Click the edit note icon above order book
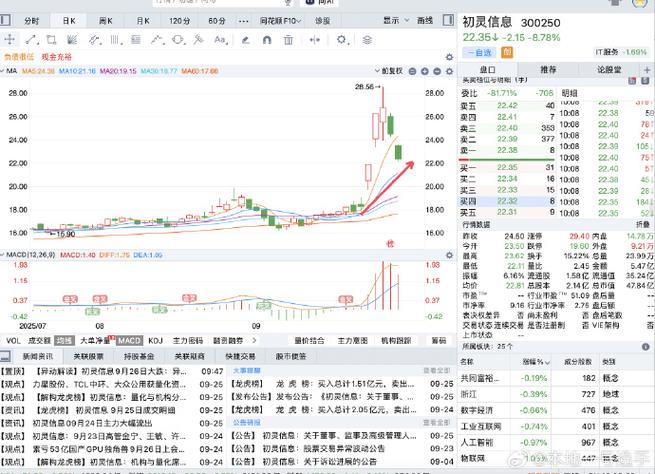The image size is (655, 474). [645, 81]
